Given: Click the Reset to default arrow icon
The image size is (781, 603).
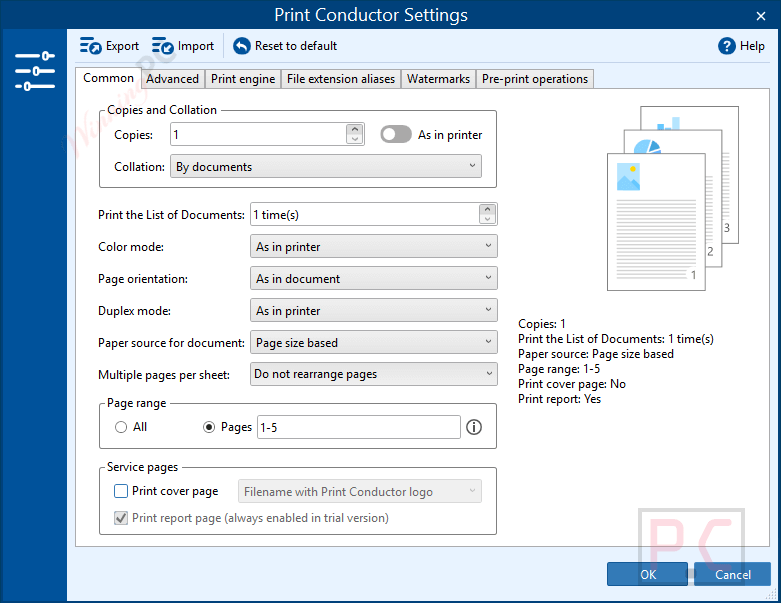Looking at the screenshot, I should coord(242,46).
